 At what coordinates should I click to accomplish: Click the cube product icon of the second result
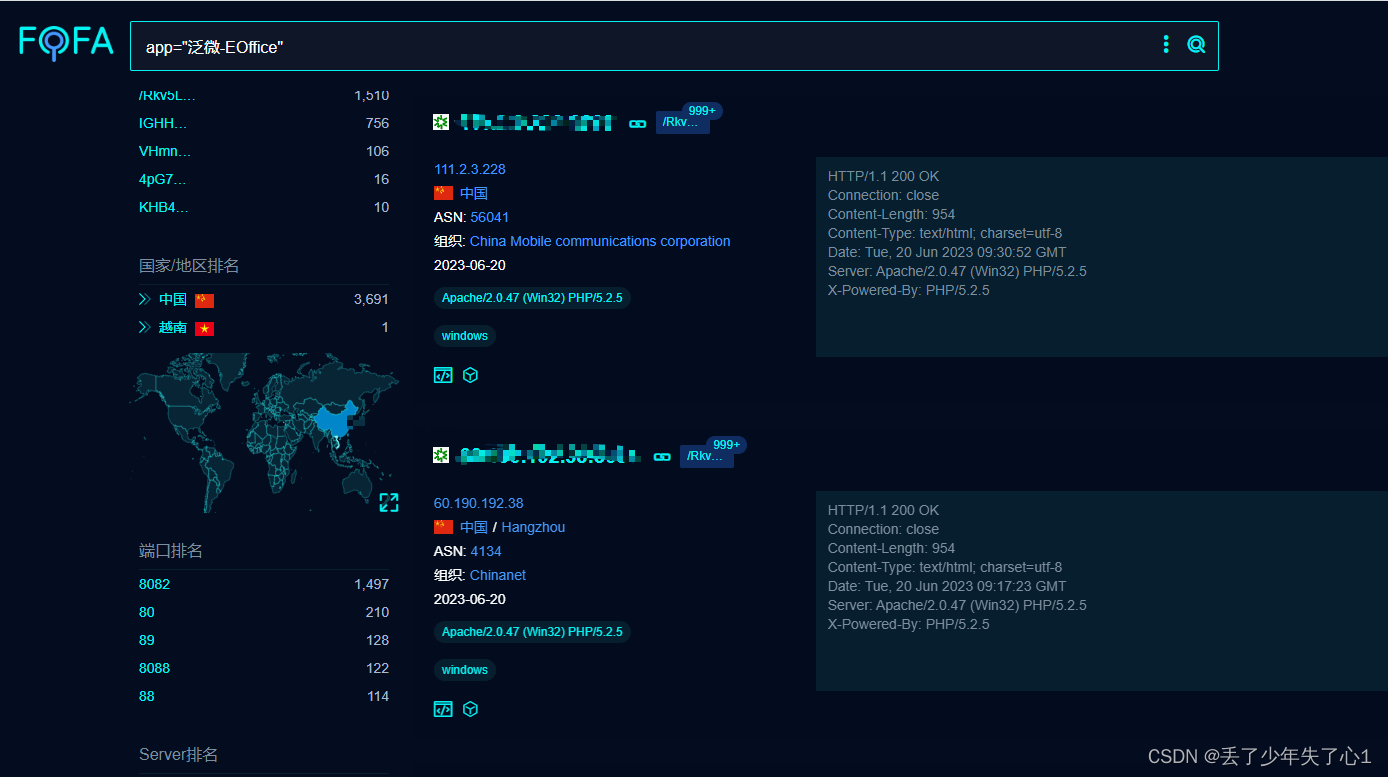click(x=470, y=709)
